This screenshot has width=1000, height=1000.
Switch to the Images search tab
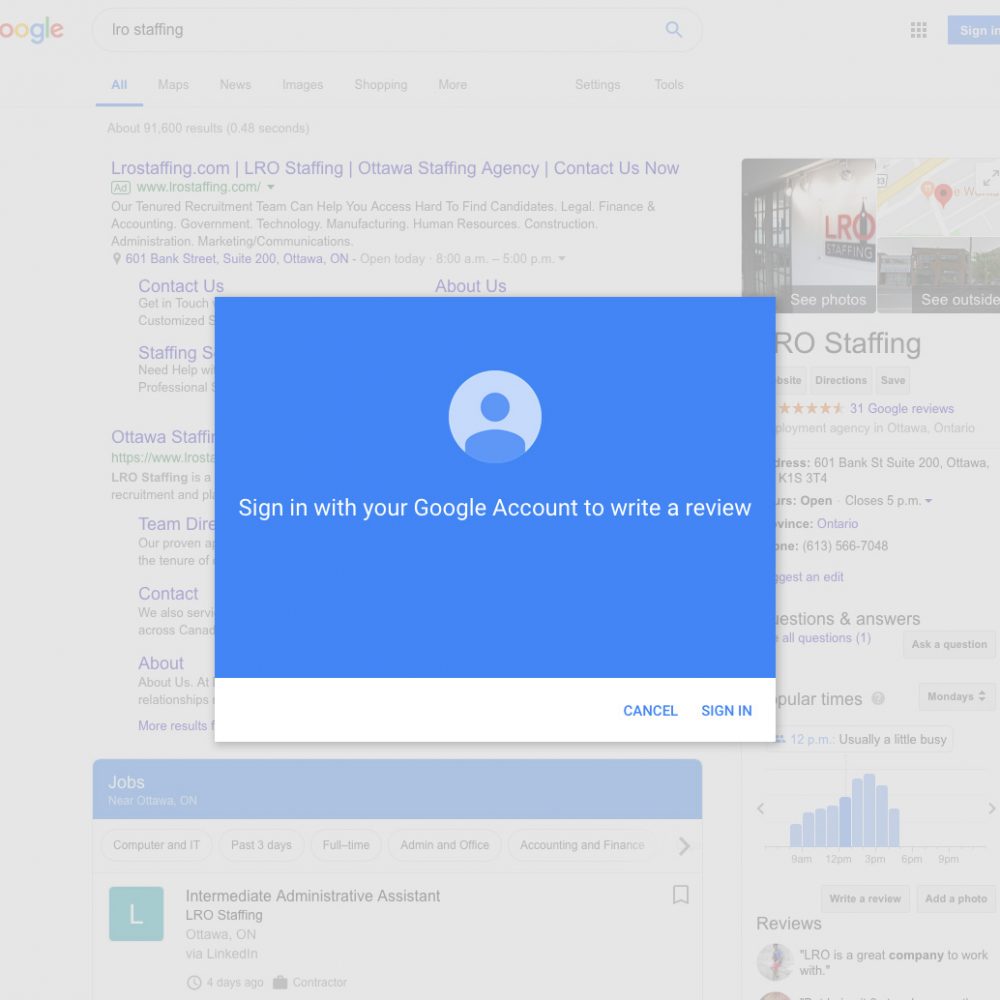pyautogui.click(x=302, y=85)
